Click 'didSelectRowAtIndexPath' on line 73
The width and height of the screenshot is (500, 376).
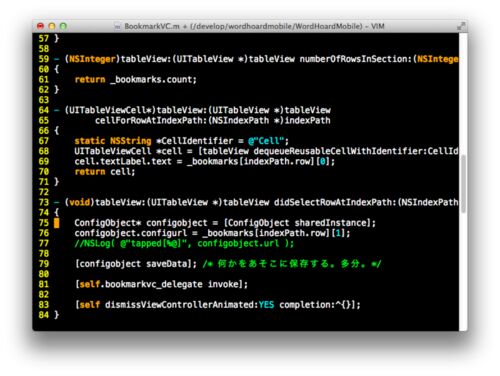click(x=333, y=202)
